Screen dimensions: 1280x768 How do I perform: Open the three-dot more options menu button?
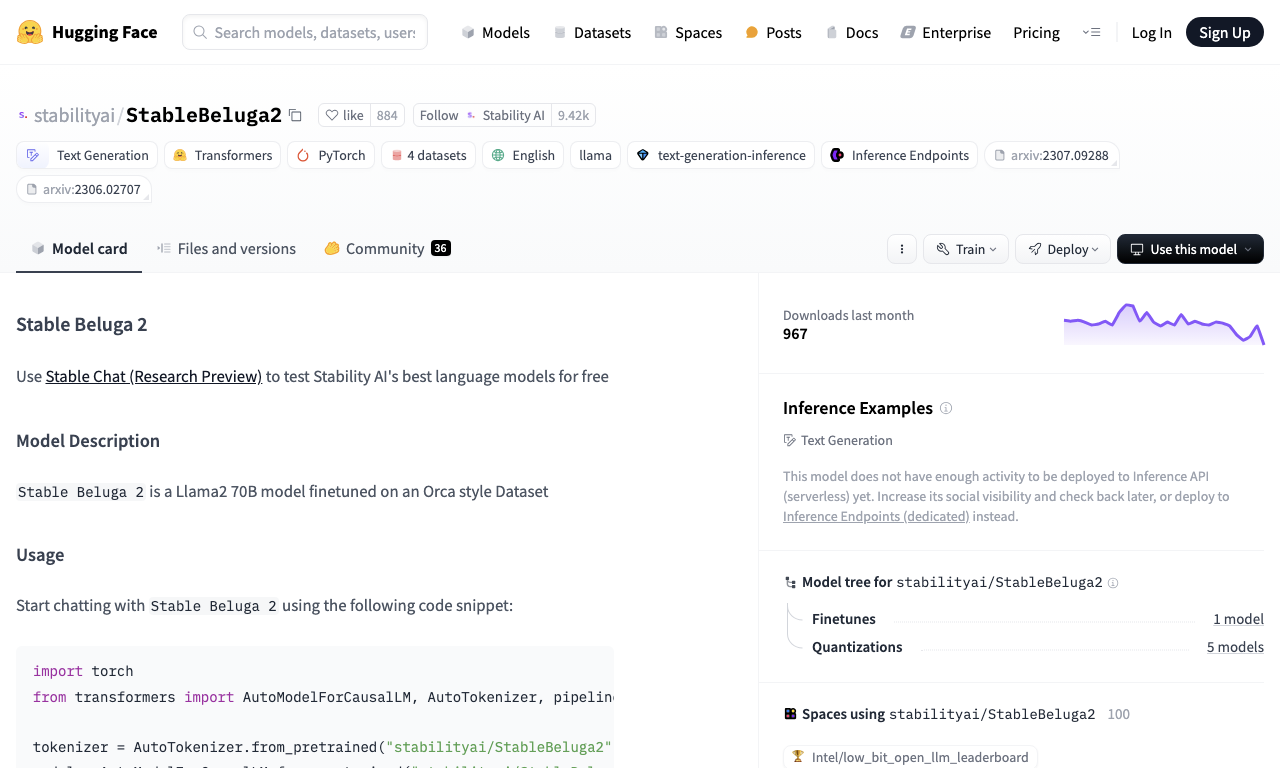(902, 249)
